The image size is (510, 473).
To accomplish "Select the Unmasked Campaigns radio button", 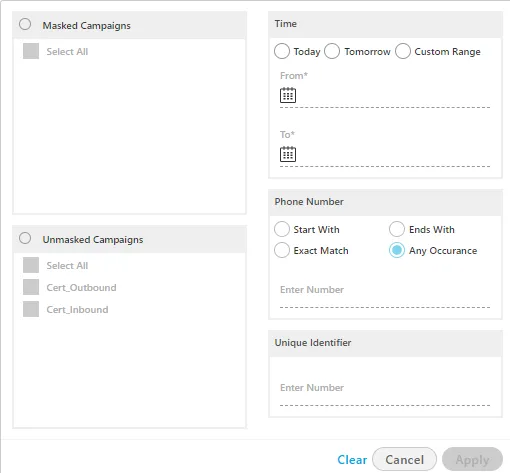I will point(25,238).
